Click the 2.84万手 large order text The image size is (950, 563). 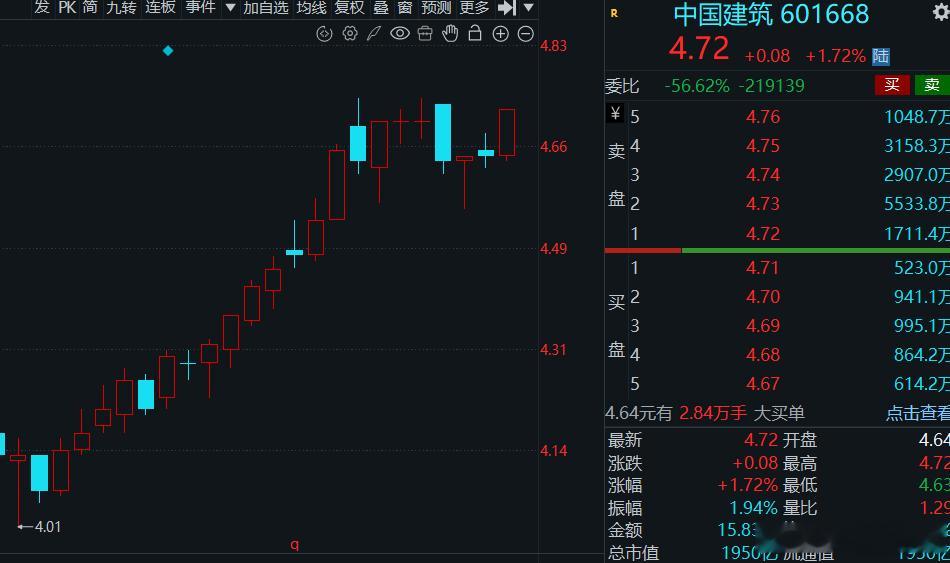point(712,413)
